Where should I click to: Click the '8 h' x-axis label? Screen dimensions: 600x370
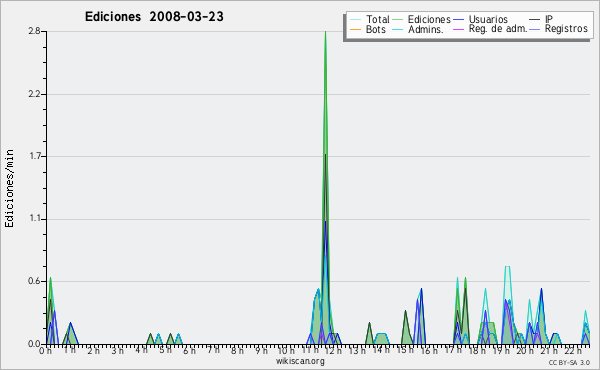(x=237, y=351)
